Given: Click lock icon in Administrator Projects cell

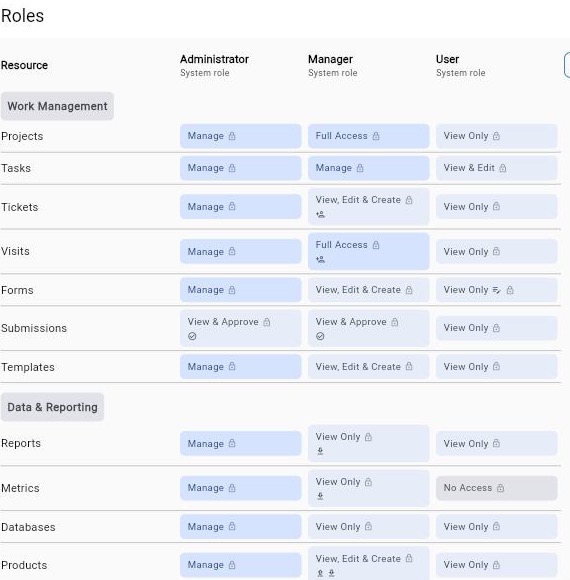Looking at the screenshot, I should click(232, 136).
